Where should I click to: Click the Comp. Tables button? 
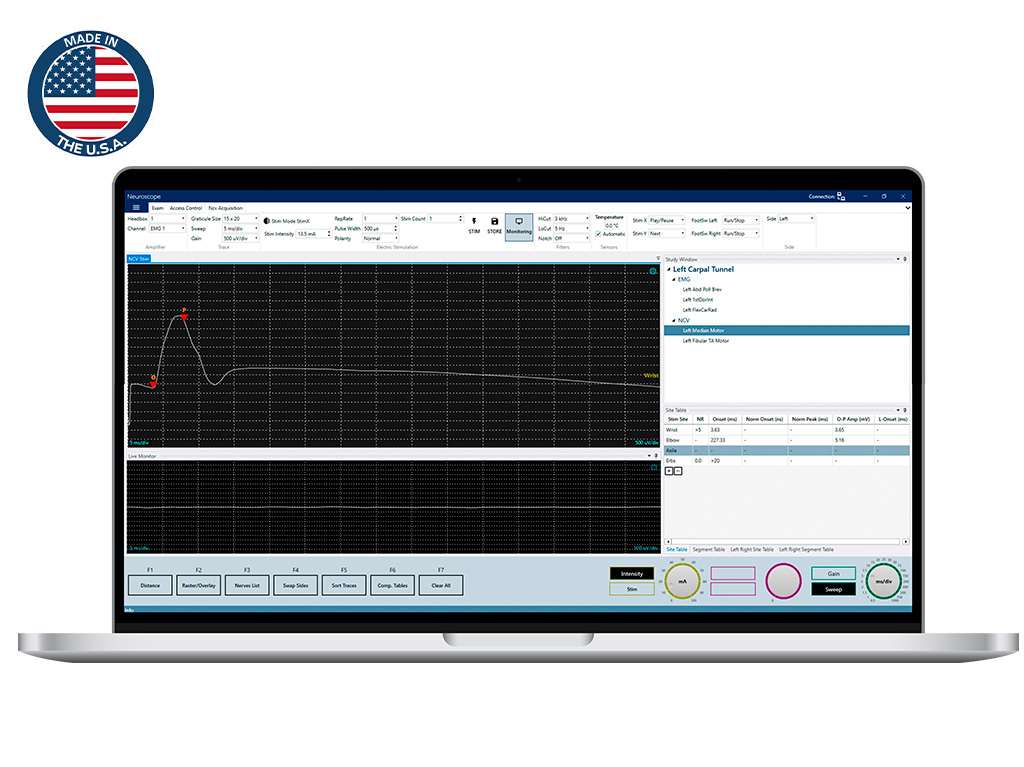coord(392,585)
